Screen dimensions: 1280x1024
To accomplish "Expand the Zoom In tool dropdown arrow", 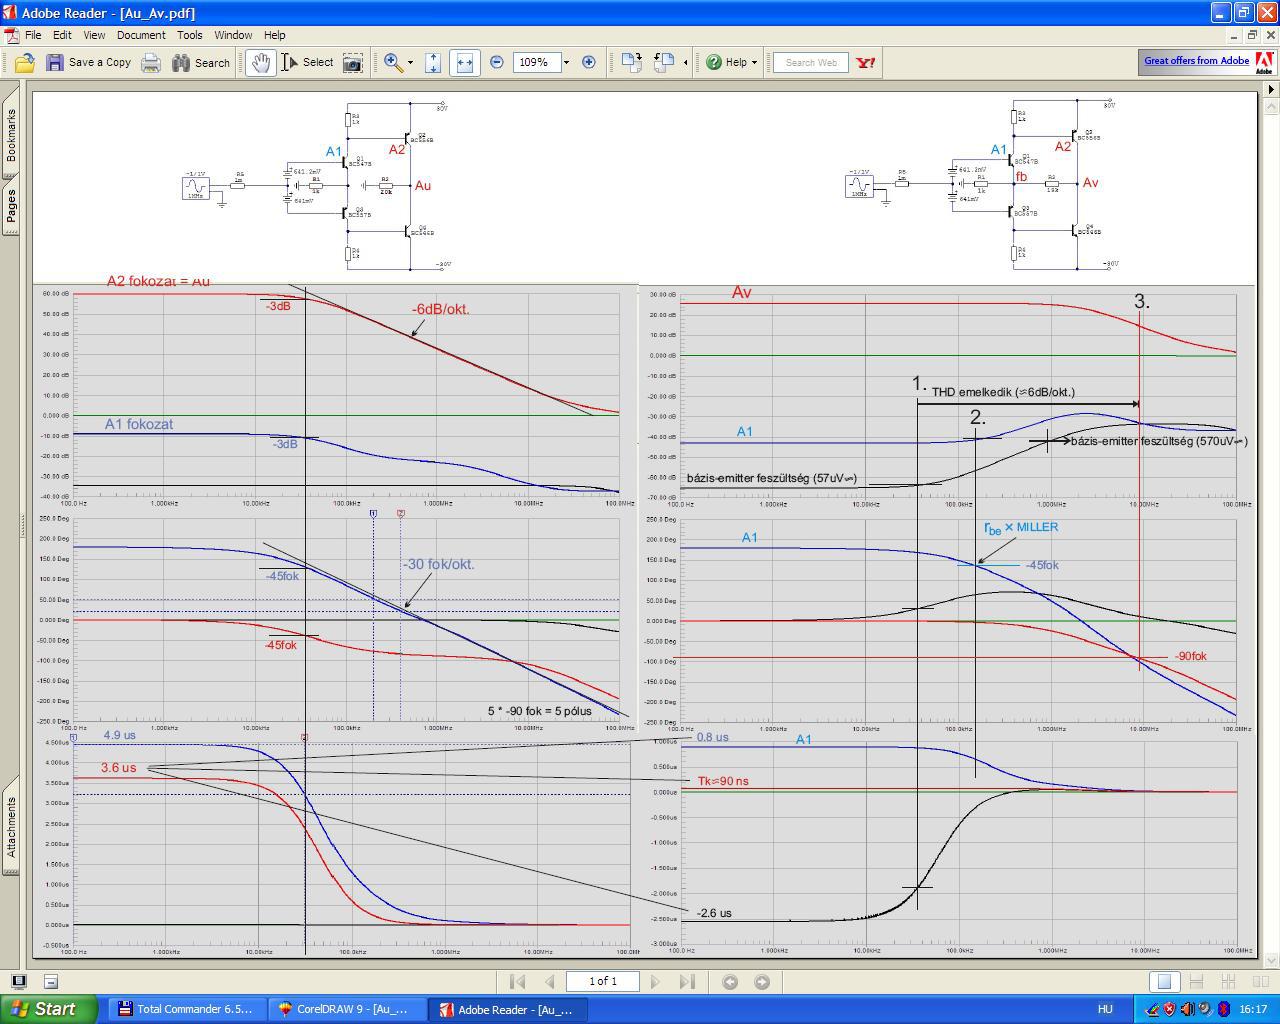I will coord(410,62).
